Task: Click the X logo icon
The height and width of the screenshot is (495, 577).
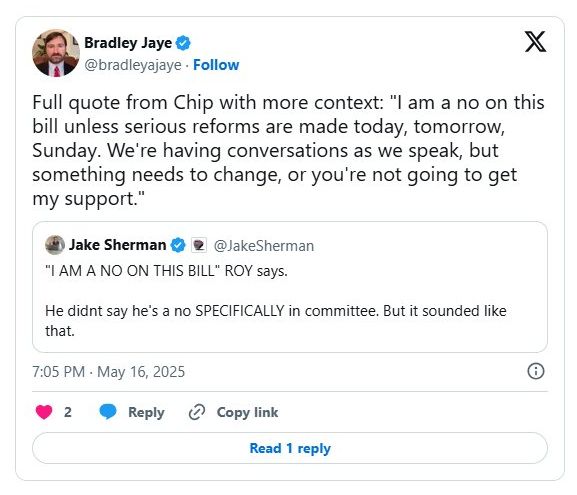Action: [535, 42]
